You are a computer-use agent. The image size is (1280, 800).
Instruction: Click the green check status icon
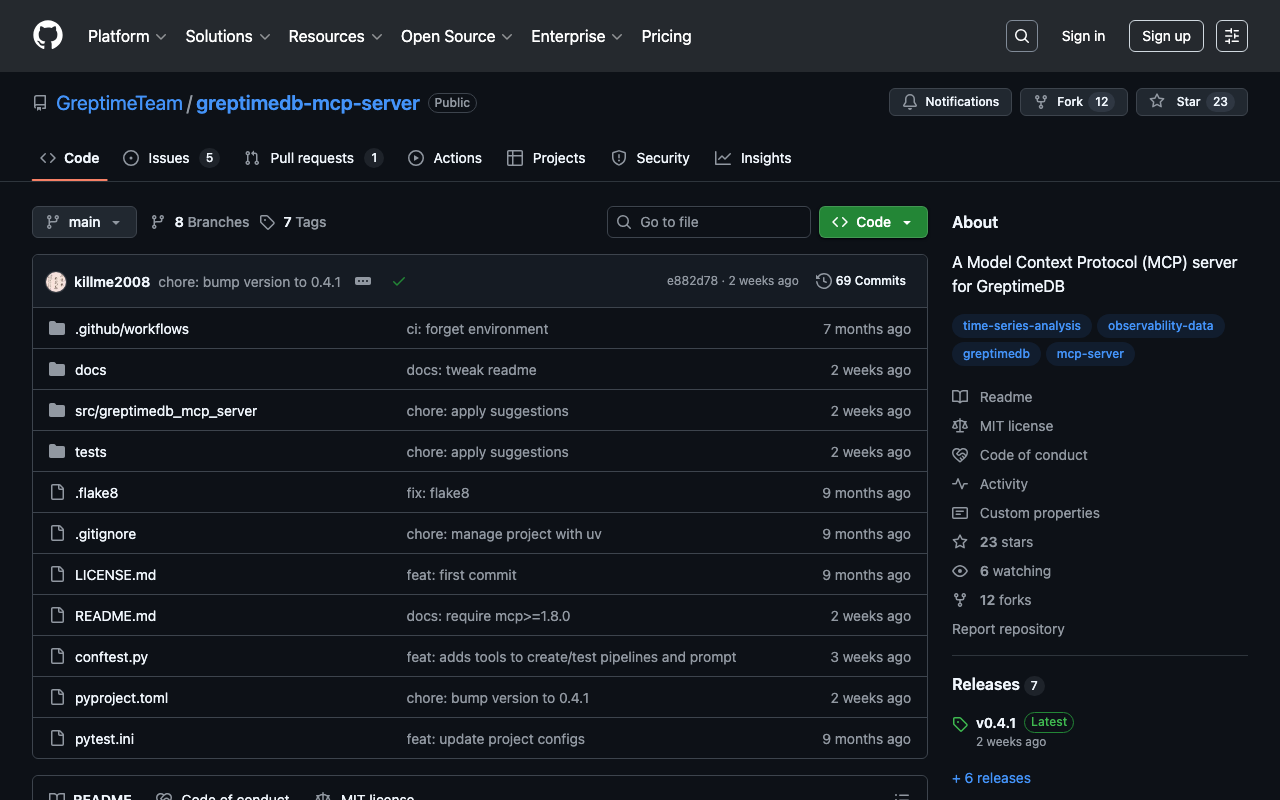click(x=399, y=282)
